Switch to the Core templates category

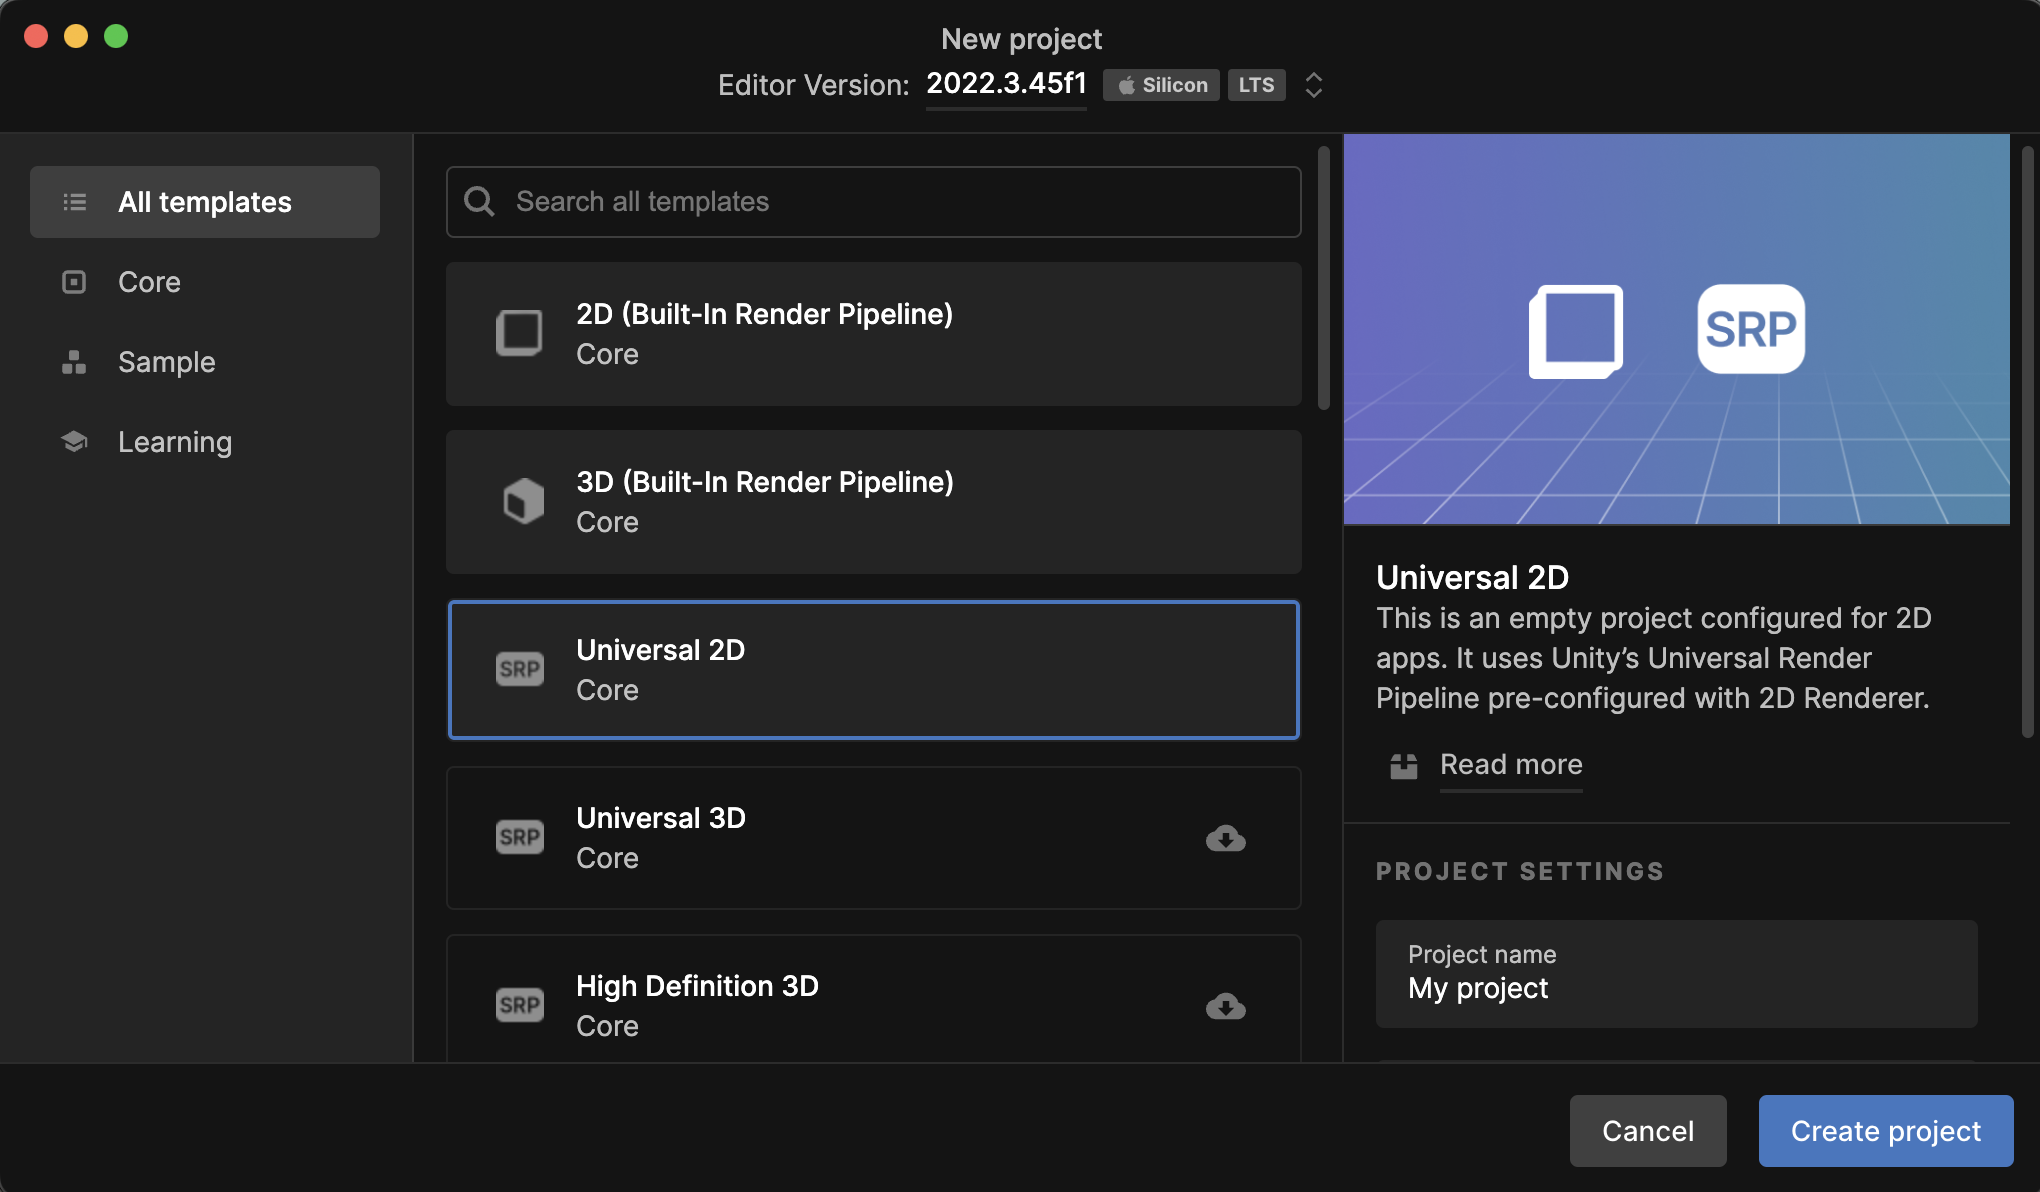(149, 282)
